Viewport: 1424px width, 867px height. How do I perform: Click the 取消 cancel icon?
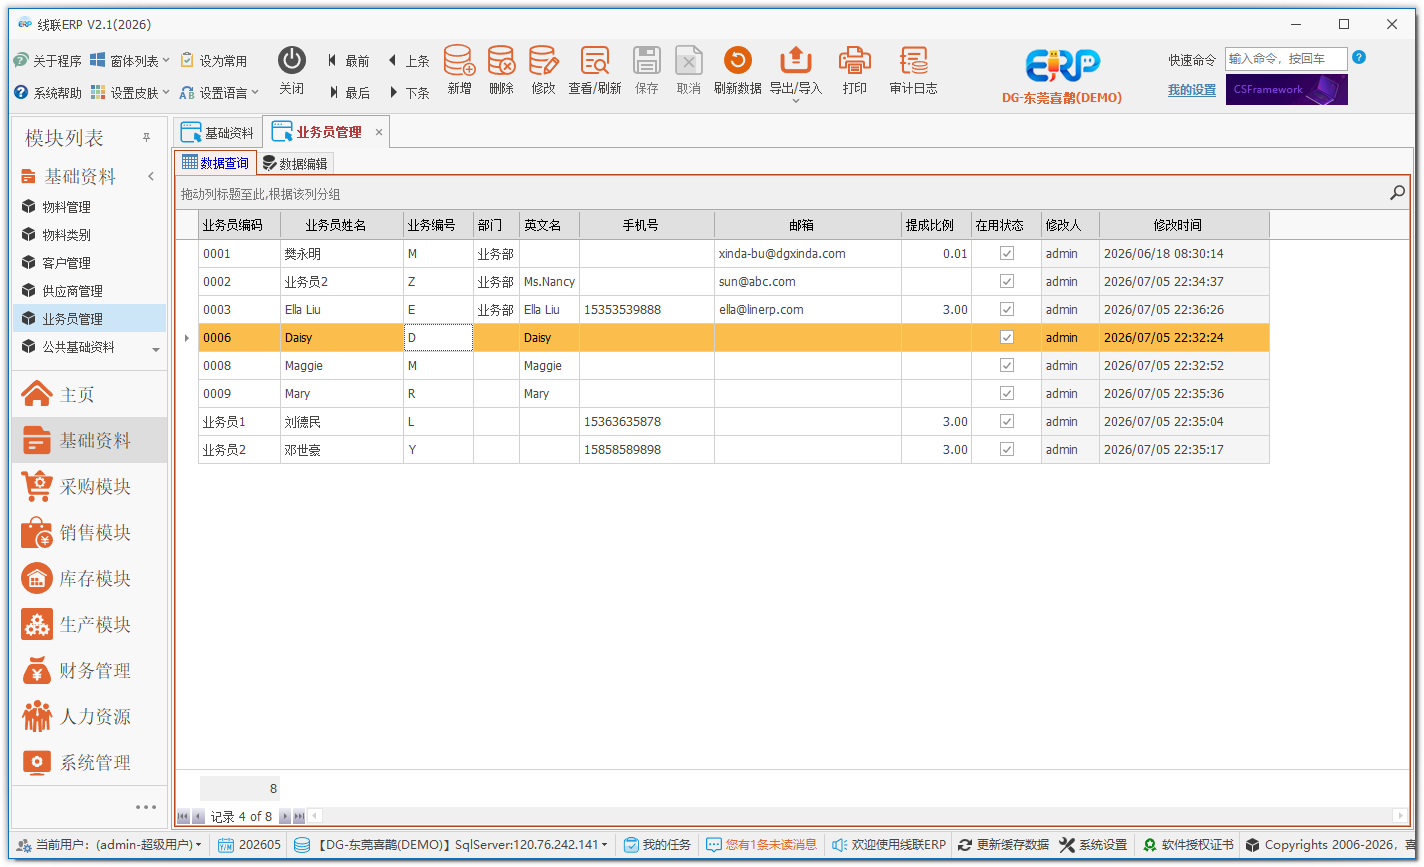689,61
